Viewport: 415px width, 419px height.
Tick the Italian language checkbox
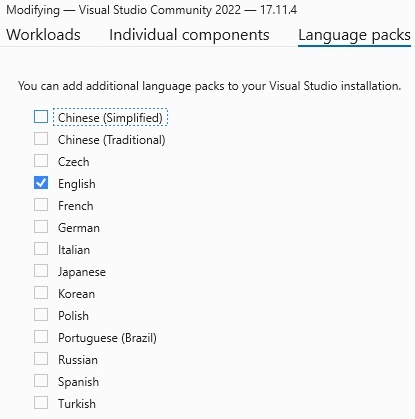tap(41, 249)
